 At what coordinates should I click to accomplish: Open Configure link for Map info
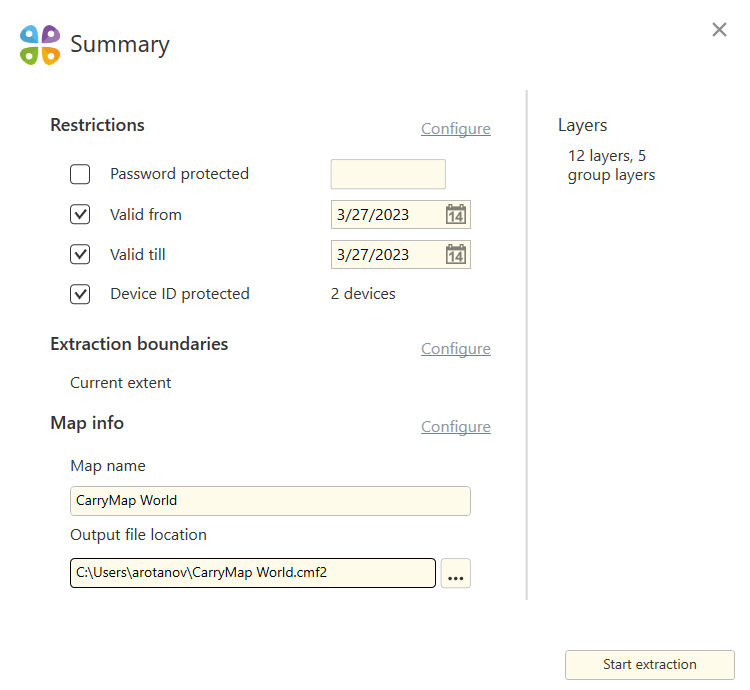[x=455, y=427]
